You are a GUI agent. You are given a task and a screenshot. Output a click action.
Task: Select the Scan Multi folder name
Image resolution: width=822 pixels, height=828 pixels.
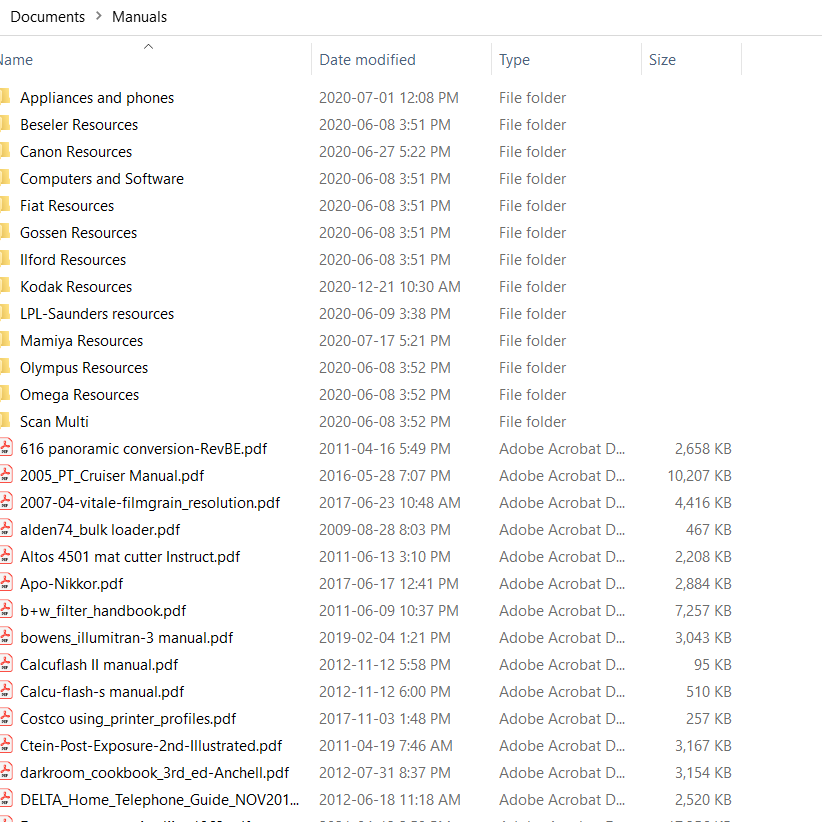tap(54, 421)
